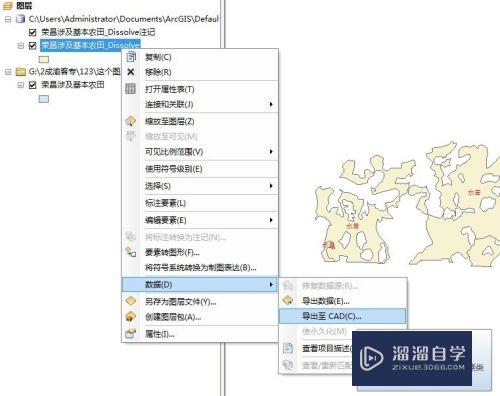
Task: Select 缩放至图层(Z) Zoom To Layer
Action: 200,121
